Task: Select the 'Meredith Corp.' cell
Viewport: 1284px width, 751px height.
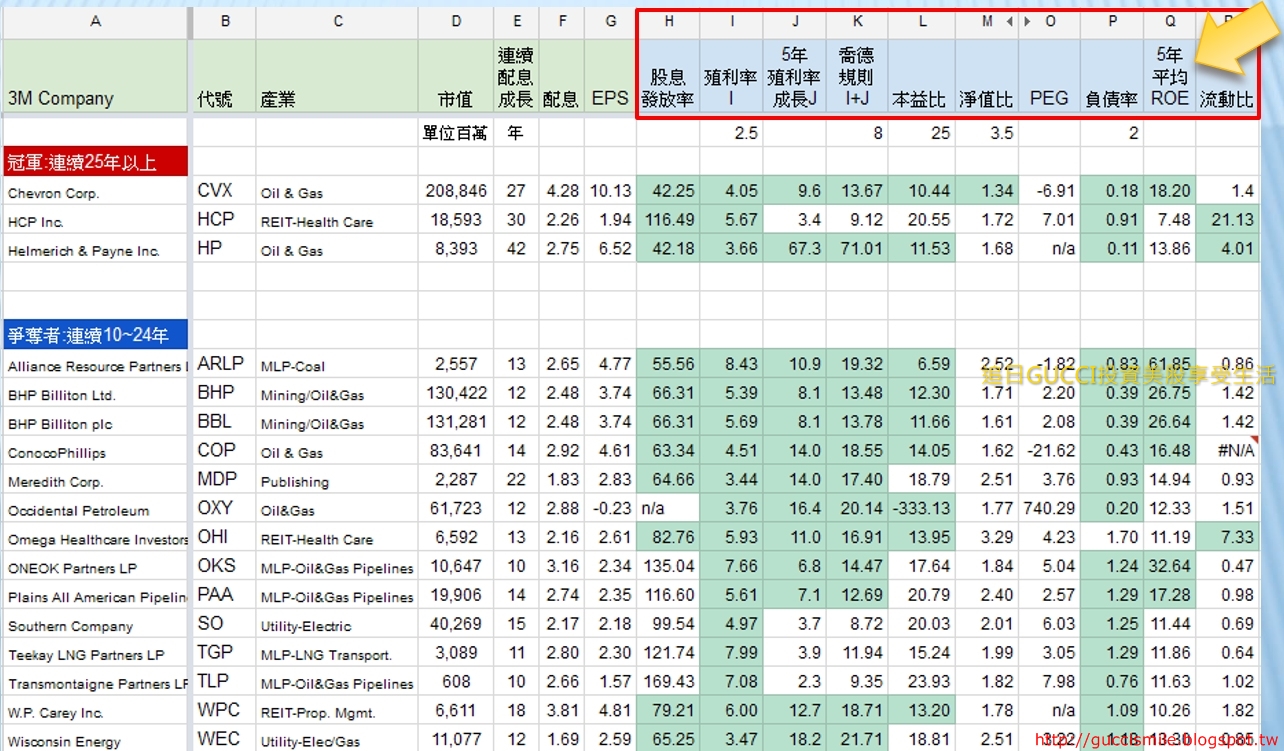Action: coord(95,480)
